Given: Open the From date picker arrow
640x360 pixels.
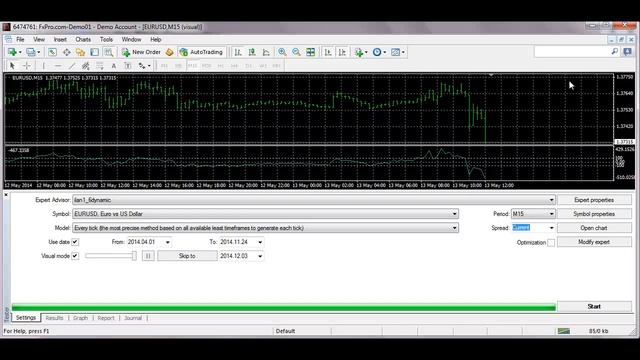Looking at the screenshot, I should (x=167, y=242).
